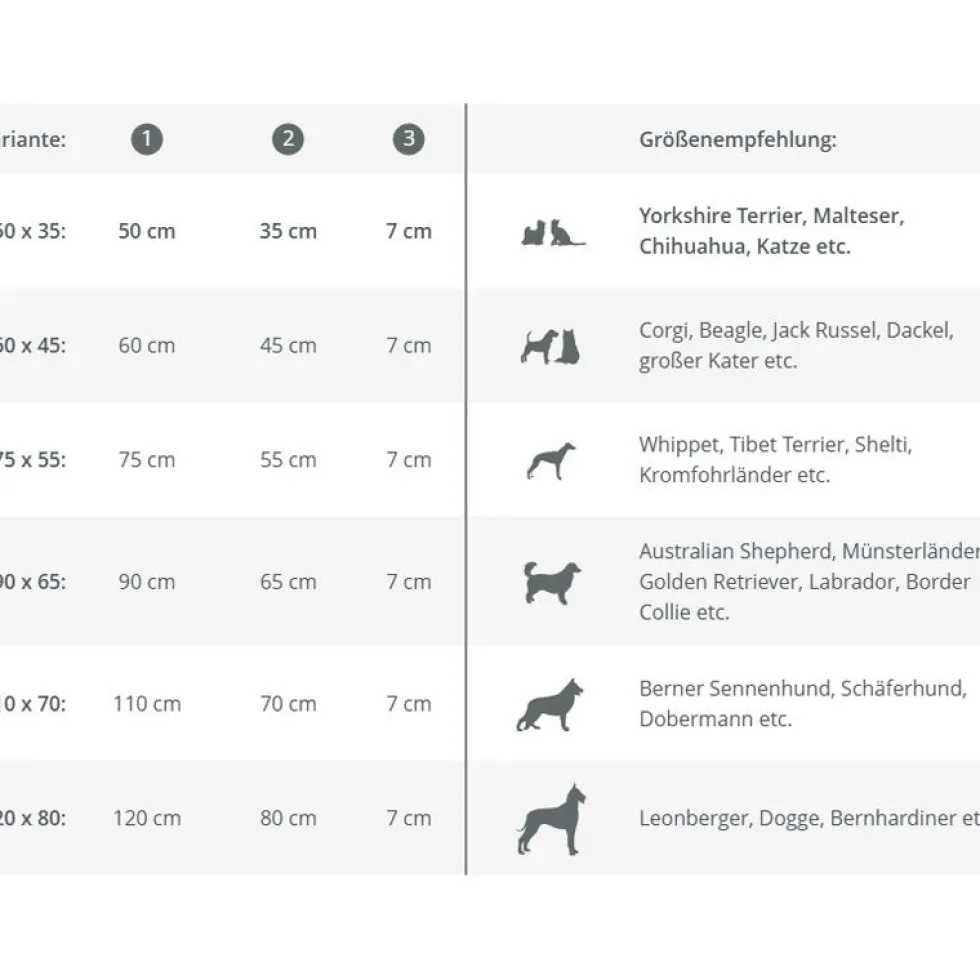Click the whippet silhouette icon
This screenshot has height=980, width=980.
551,461
